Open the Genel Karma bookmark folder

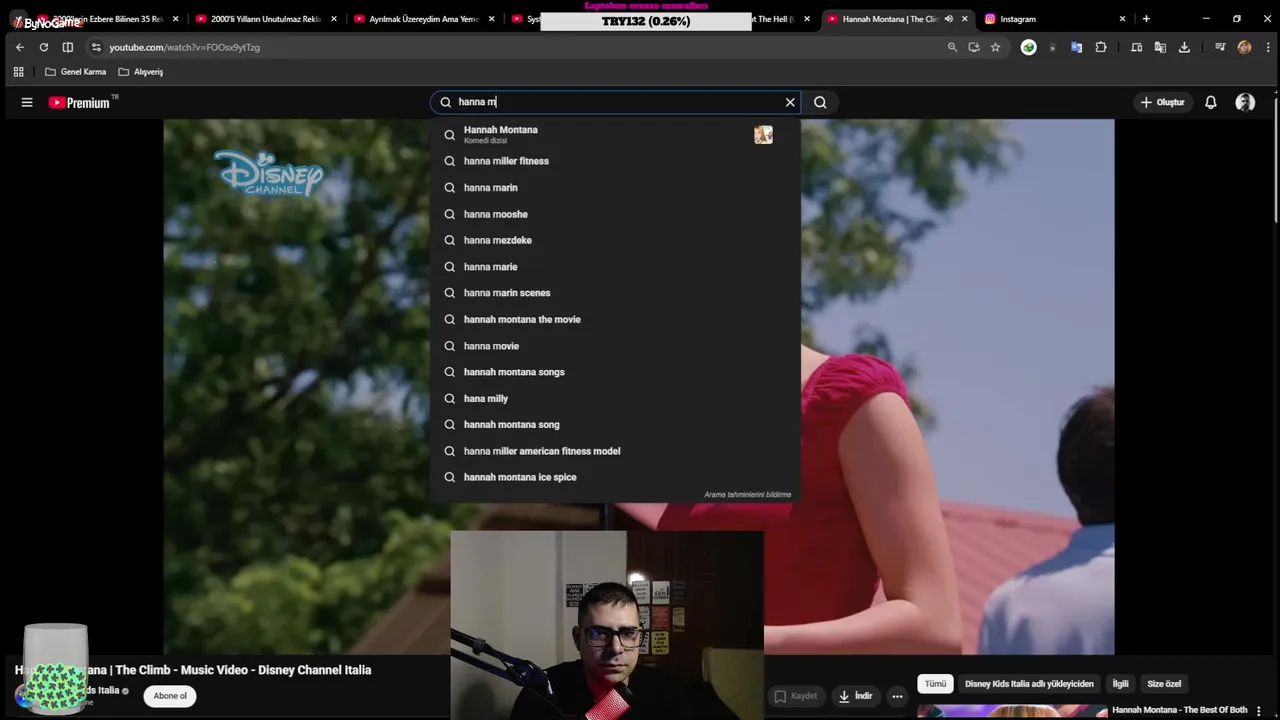76,72
